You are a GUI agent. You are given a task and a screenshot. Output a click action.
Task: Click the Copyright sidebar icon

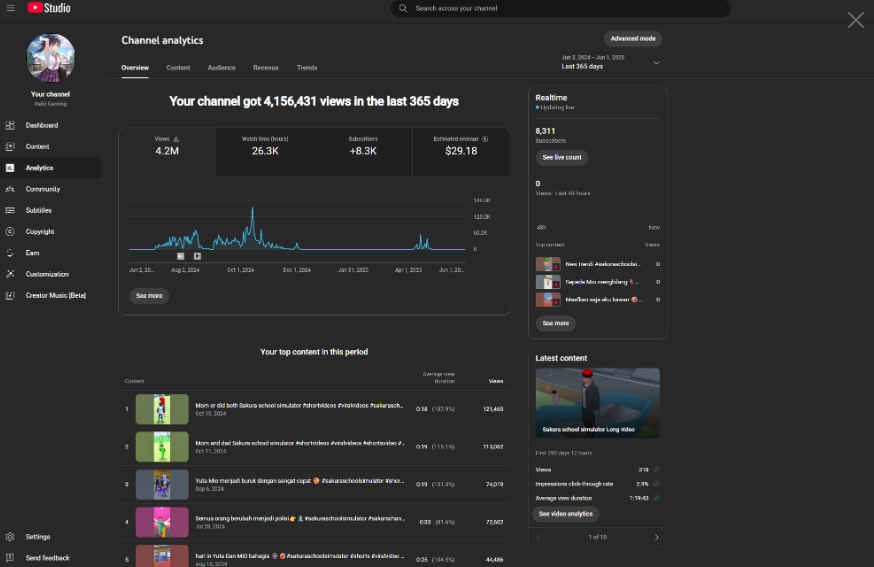(x=10, y=231)
